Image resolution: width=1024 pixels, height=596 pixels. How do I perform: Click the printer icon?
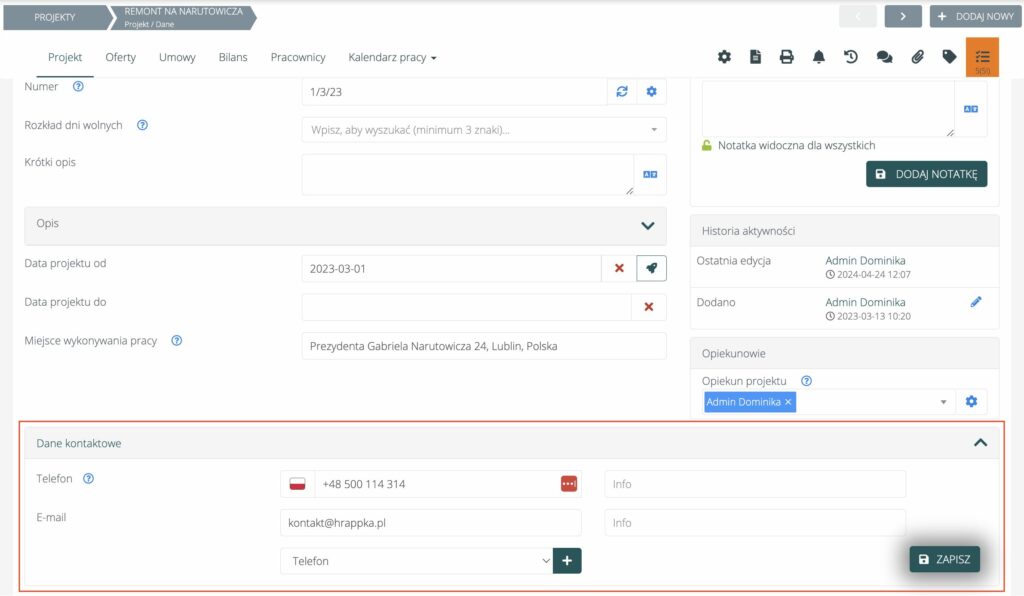click(x=787, y=57)
